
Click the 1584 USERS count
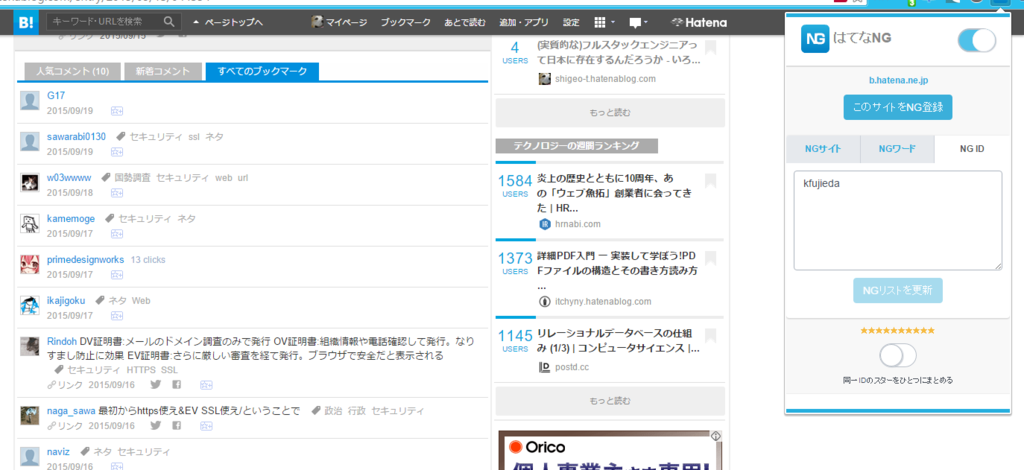pos(515,185)
